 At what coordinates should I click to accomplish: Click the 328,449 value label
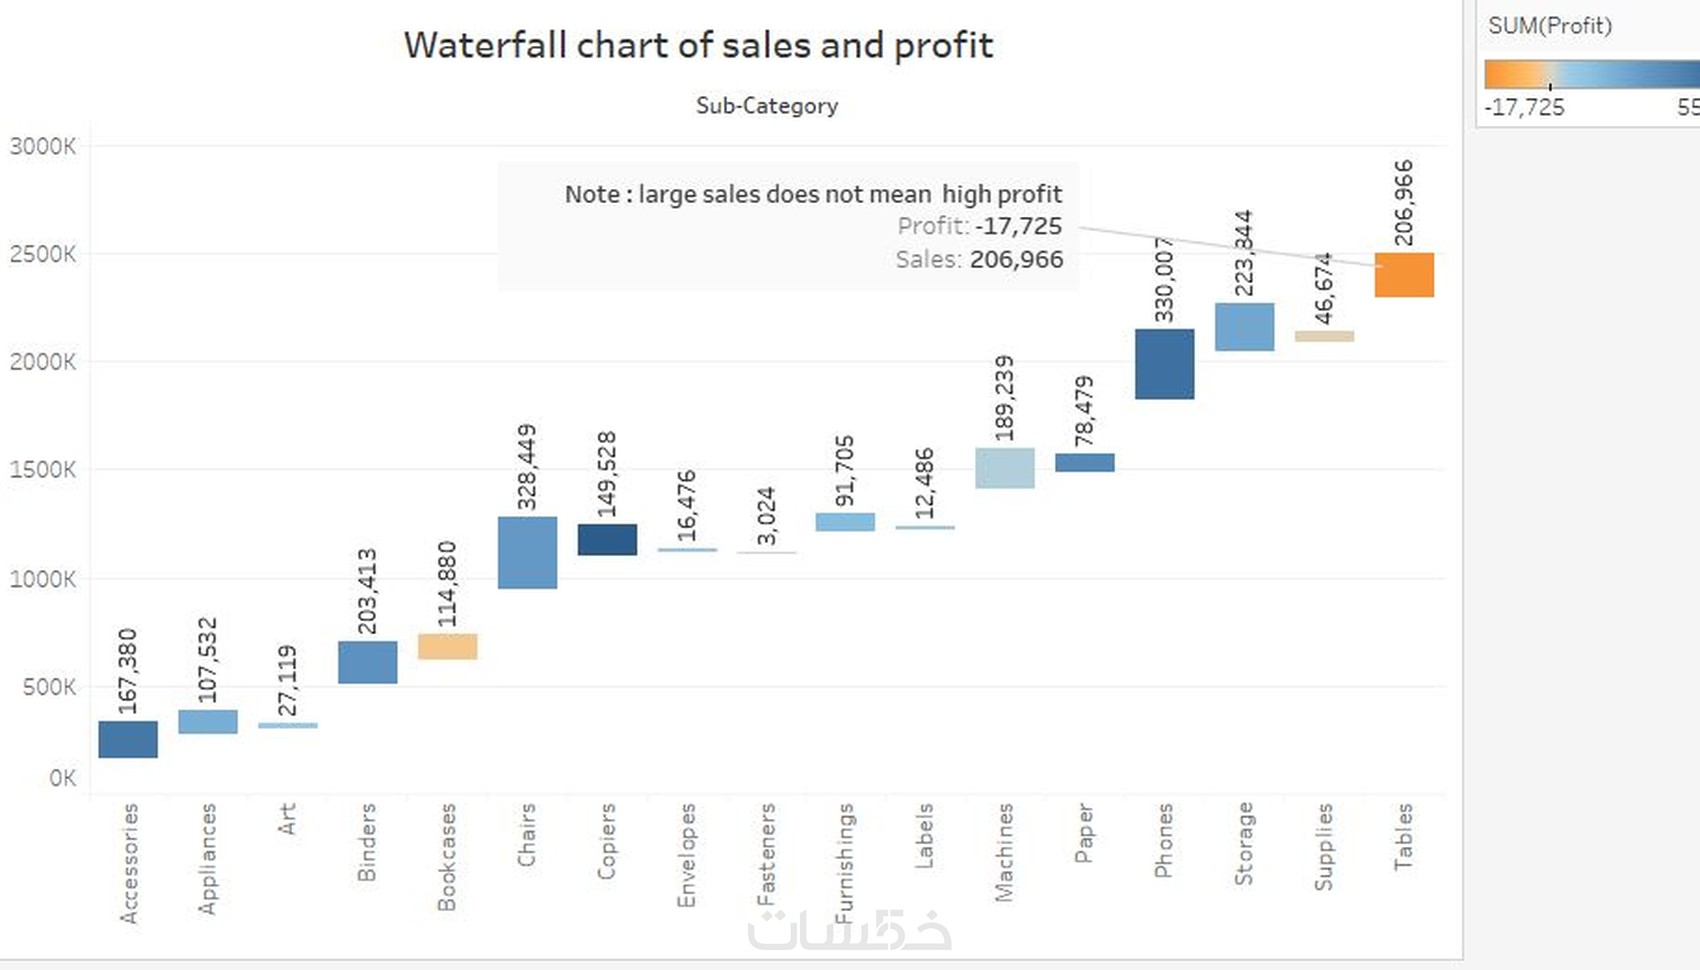(x=527, y=466)
